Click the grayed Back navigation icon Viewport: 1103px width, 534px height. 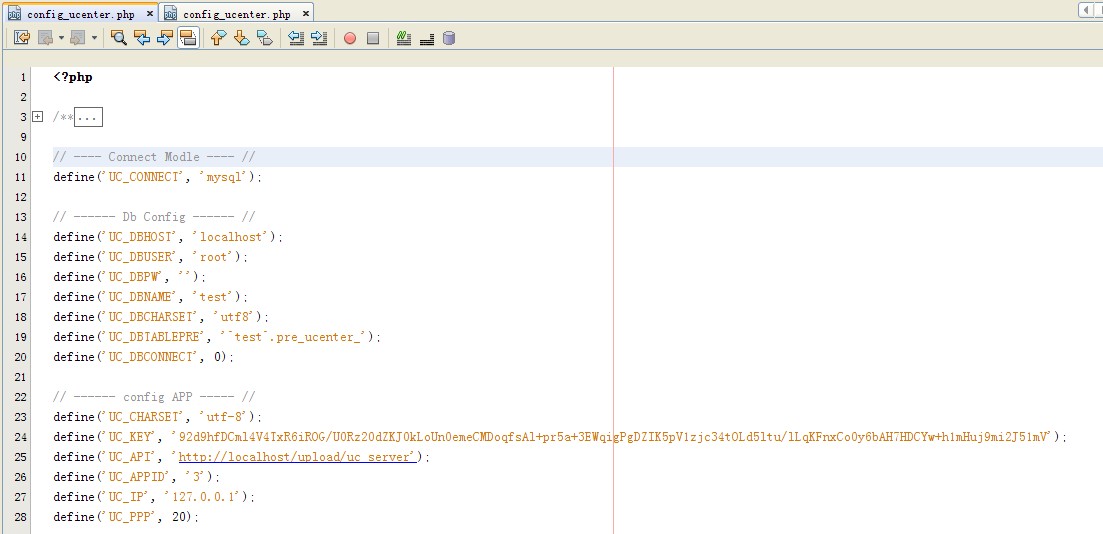point(46,38)
